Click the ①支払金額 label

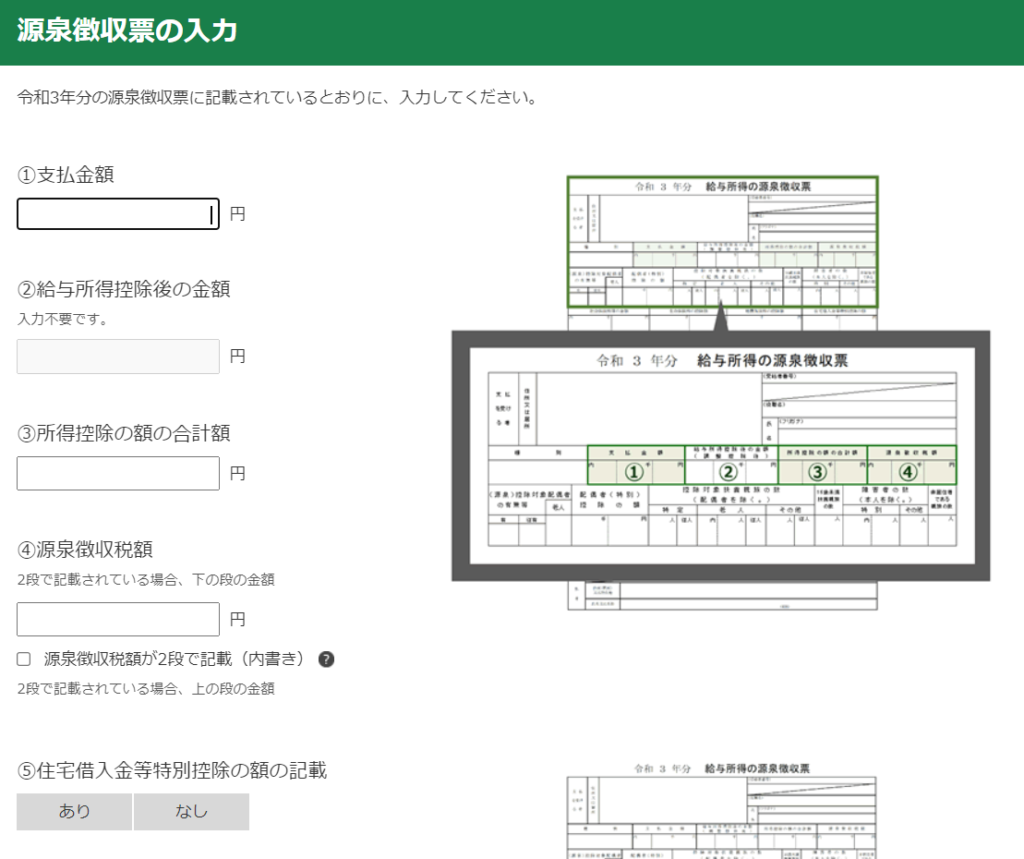coord(65,175)
